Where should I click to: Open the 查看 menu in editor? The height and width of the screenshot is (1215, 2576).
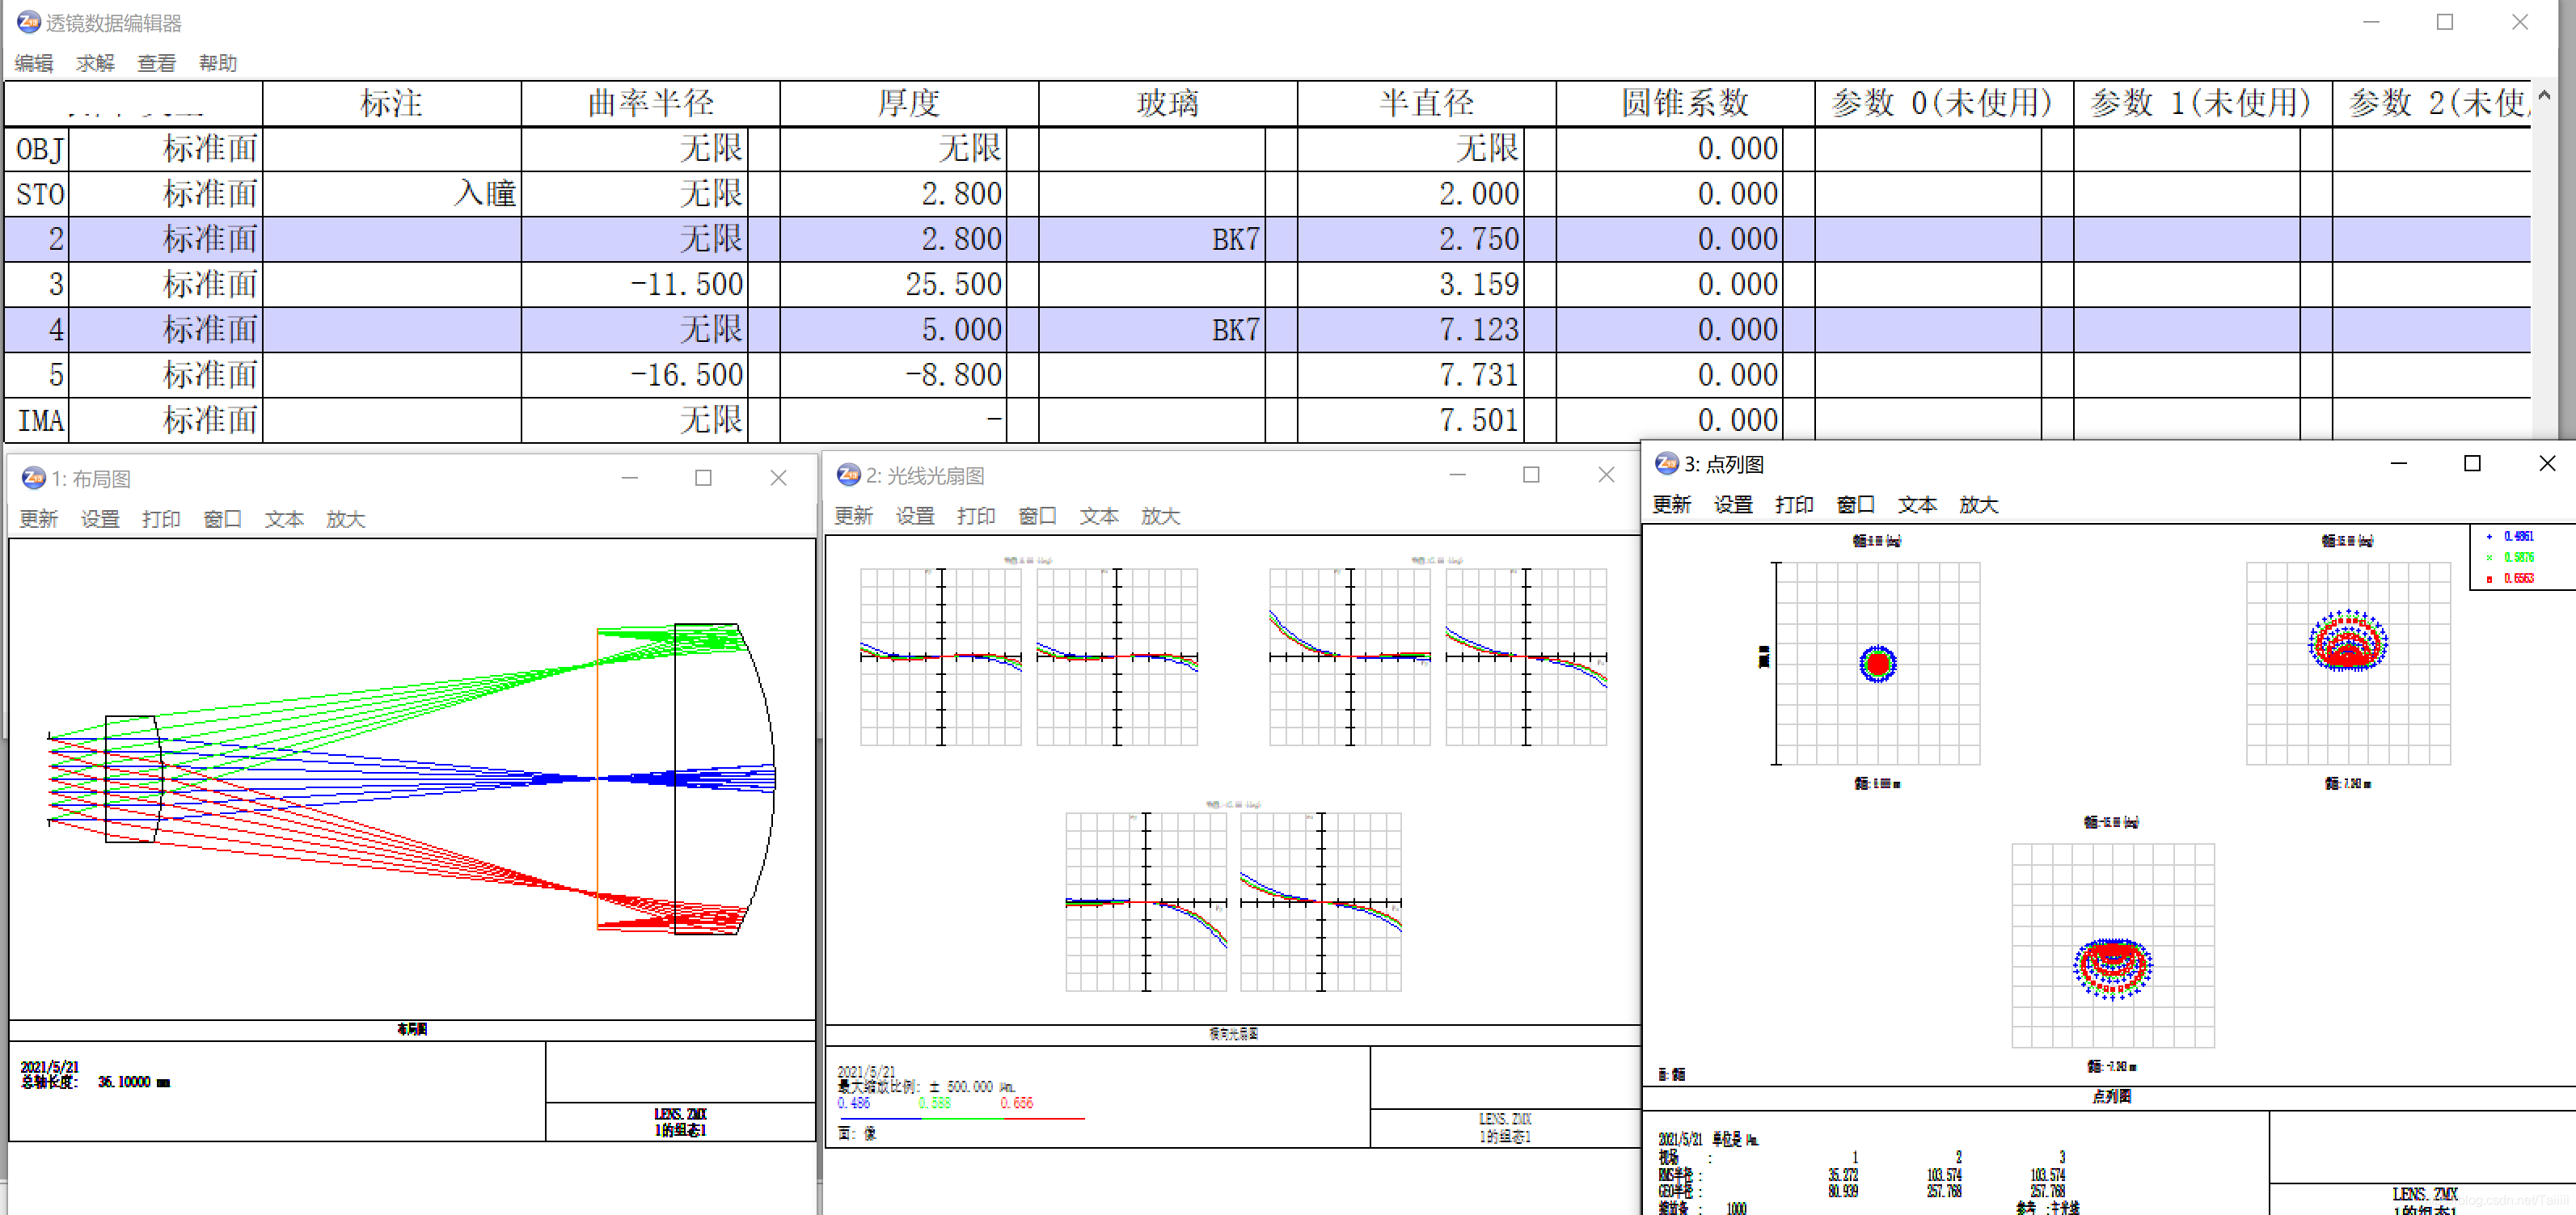point(156,63)
